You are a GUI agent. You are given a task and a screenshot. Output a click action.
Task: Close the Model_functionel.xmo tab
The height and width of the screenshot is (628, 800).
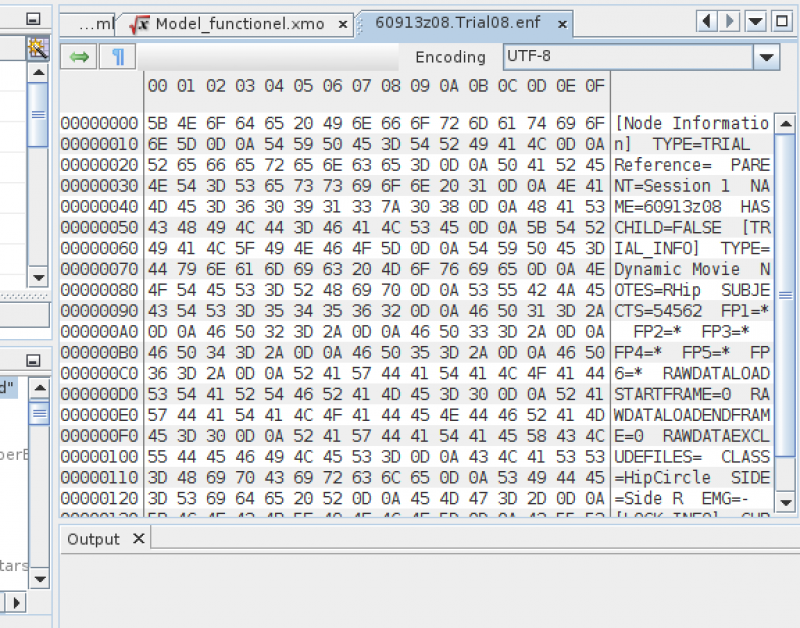pyautogui.click(x=344, y=24)
